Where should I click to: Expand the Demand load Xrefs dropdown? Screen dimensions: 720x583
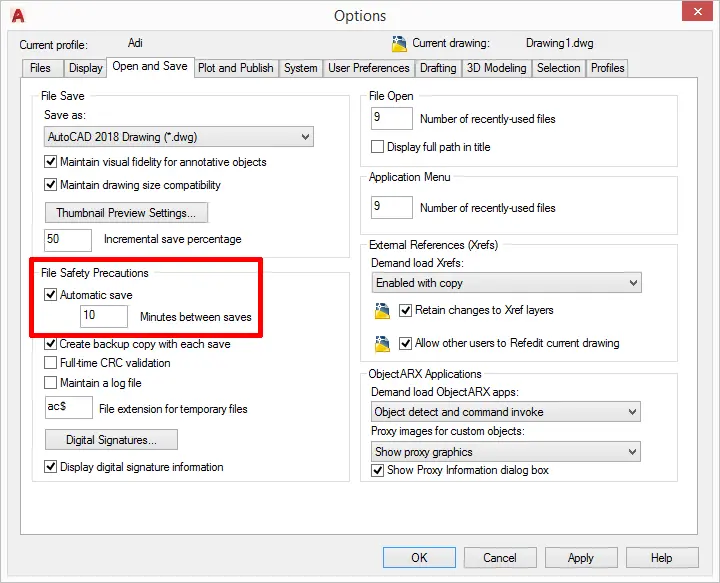505,283
